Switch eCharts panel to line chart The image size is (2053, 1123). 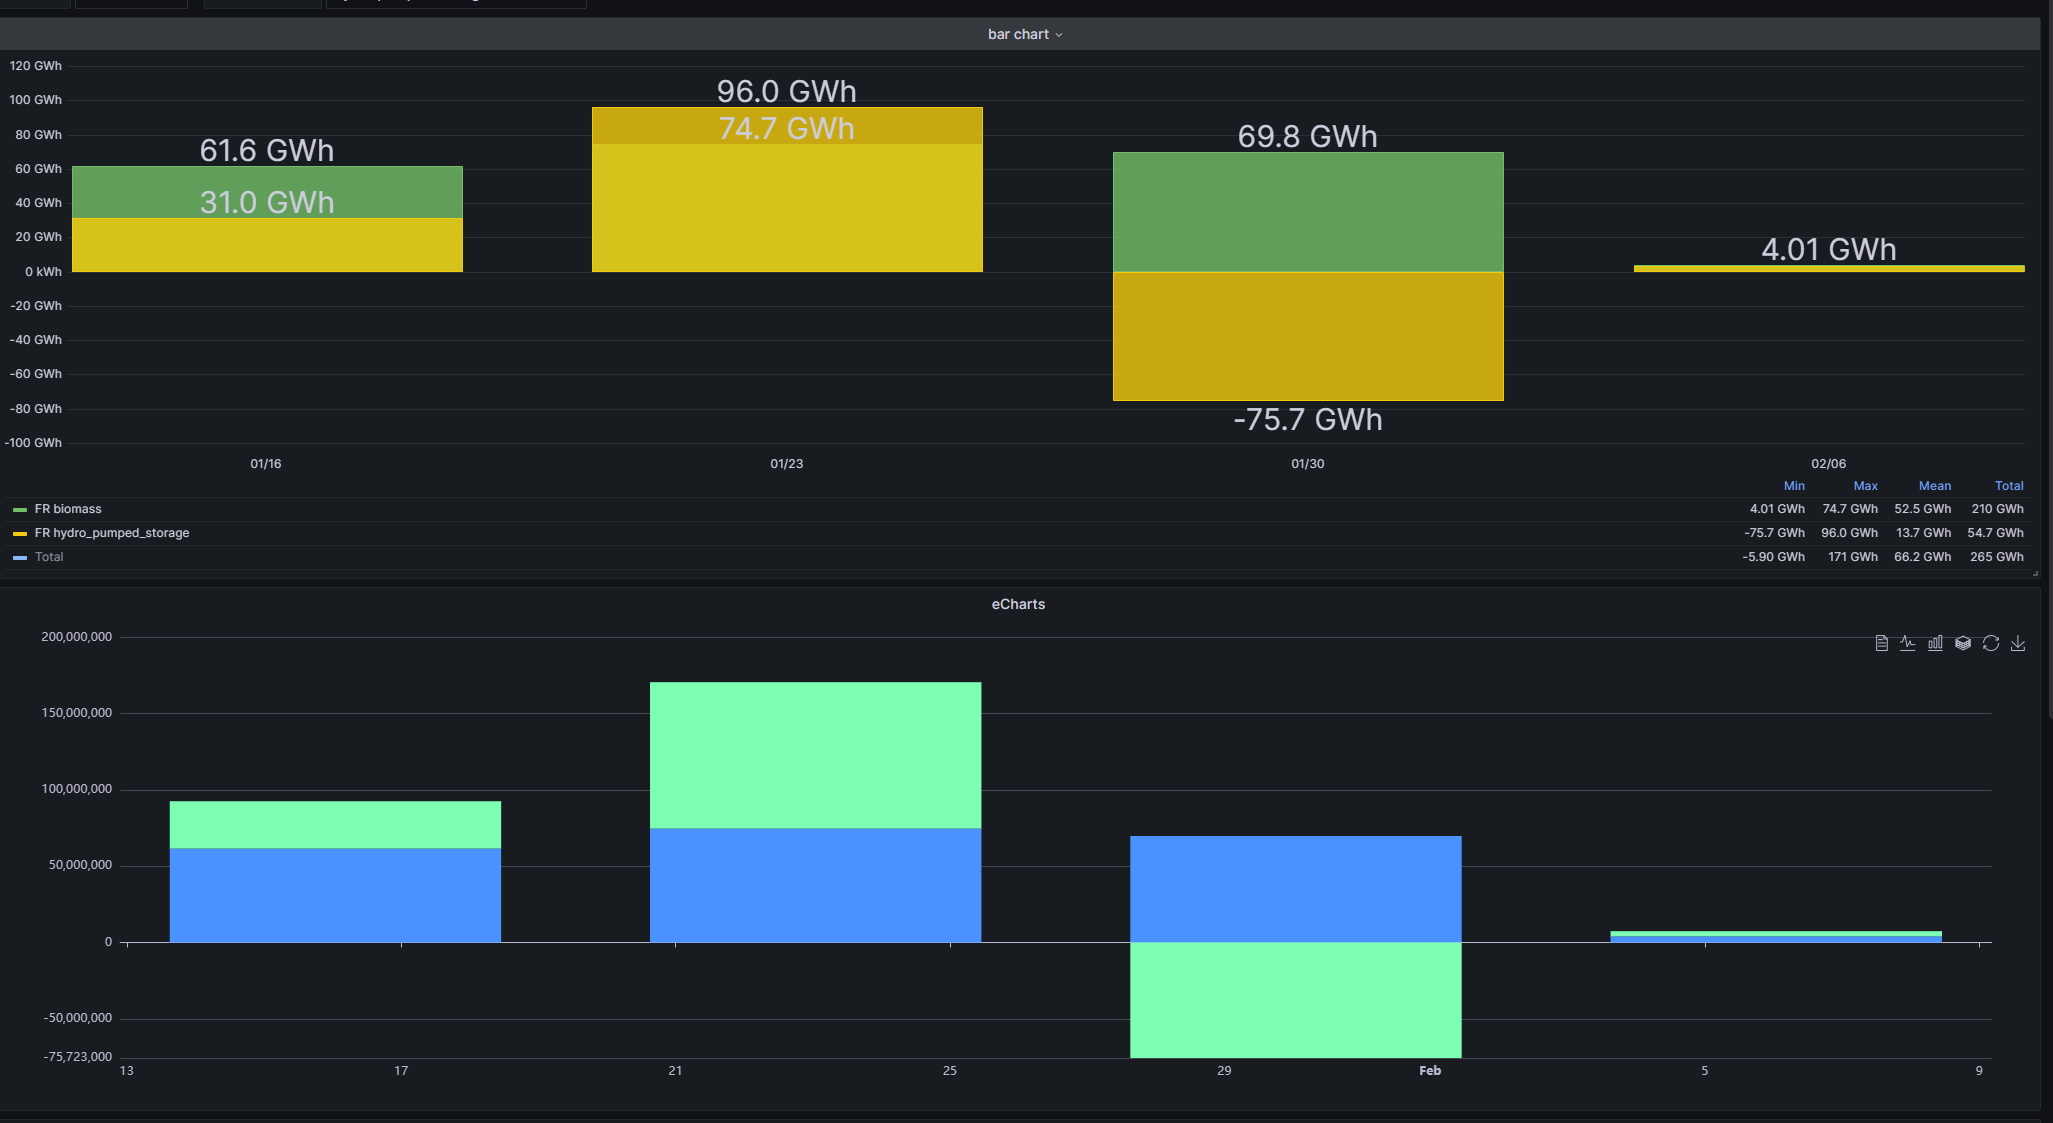(1908, 643)
